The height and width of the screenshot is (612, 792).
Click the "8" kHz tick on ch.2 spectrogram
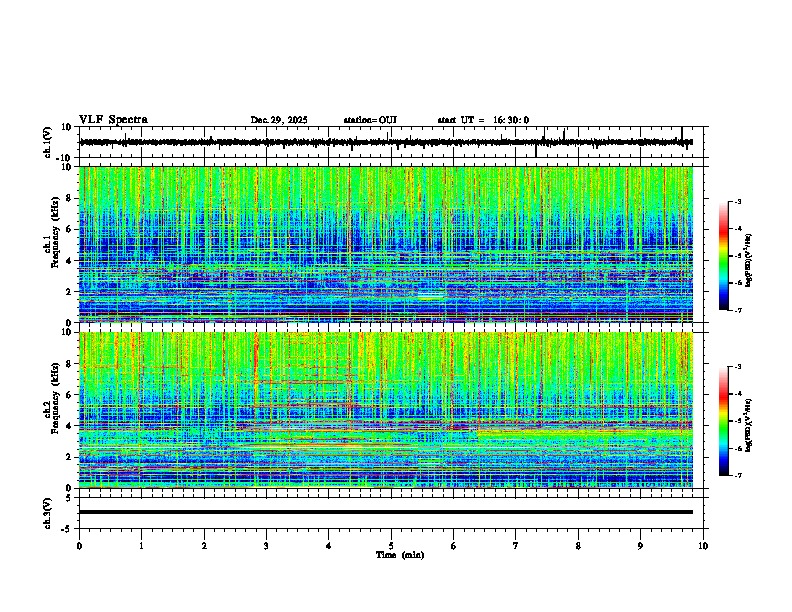click(x=70, y=364)
